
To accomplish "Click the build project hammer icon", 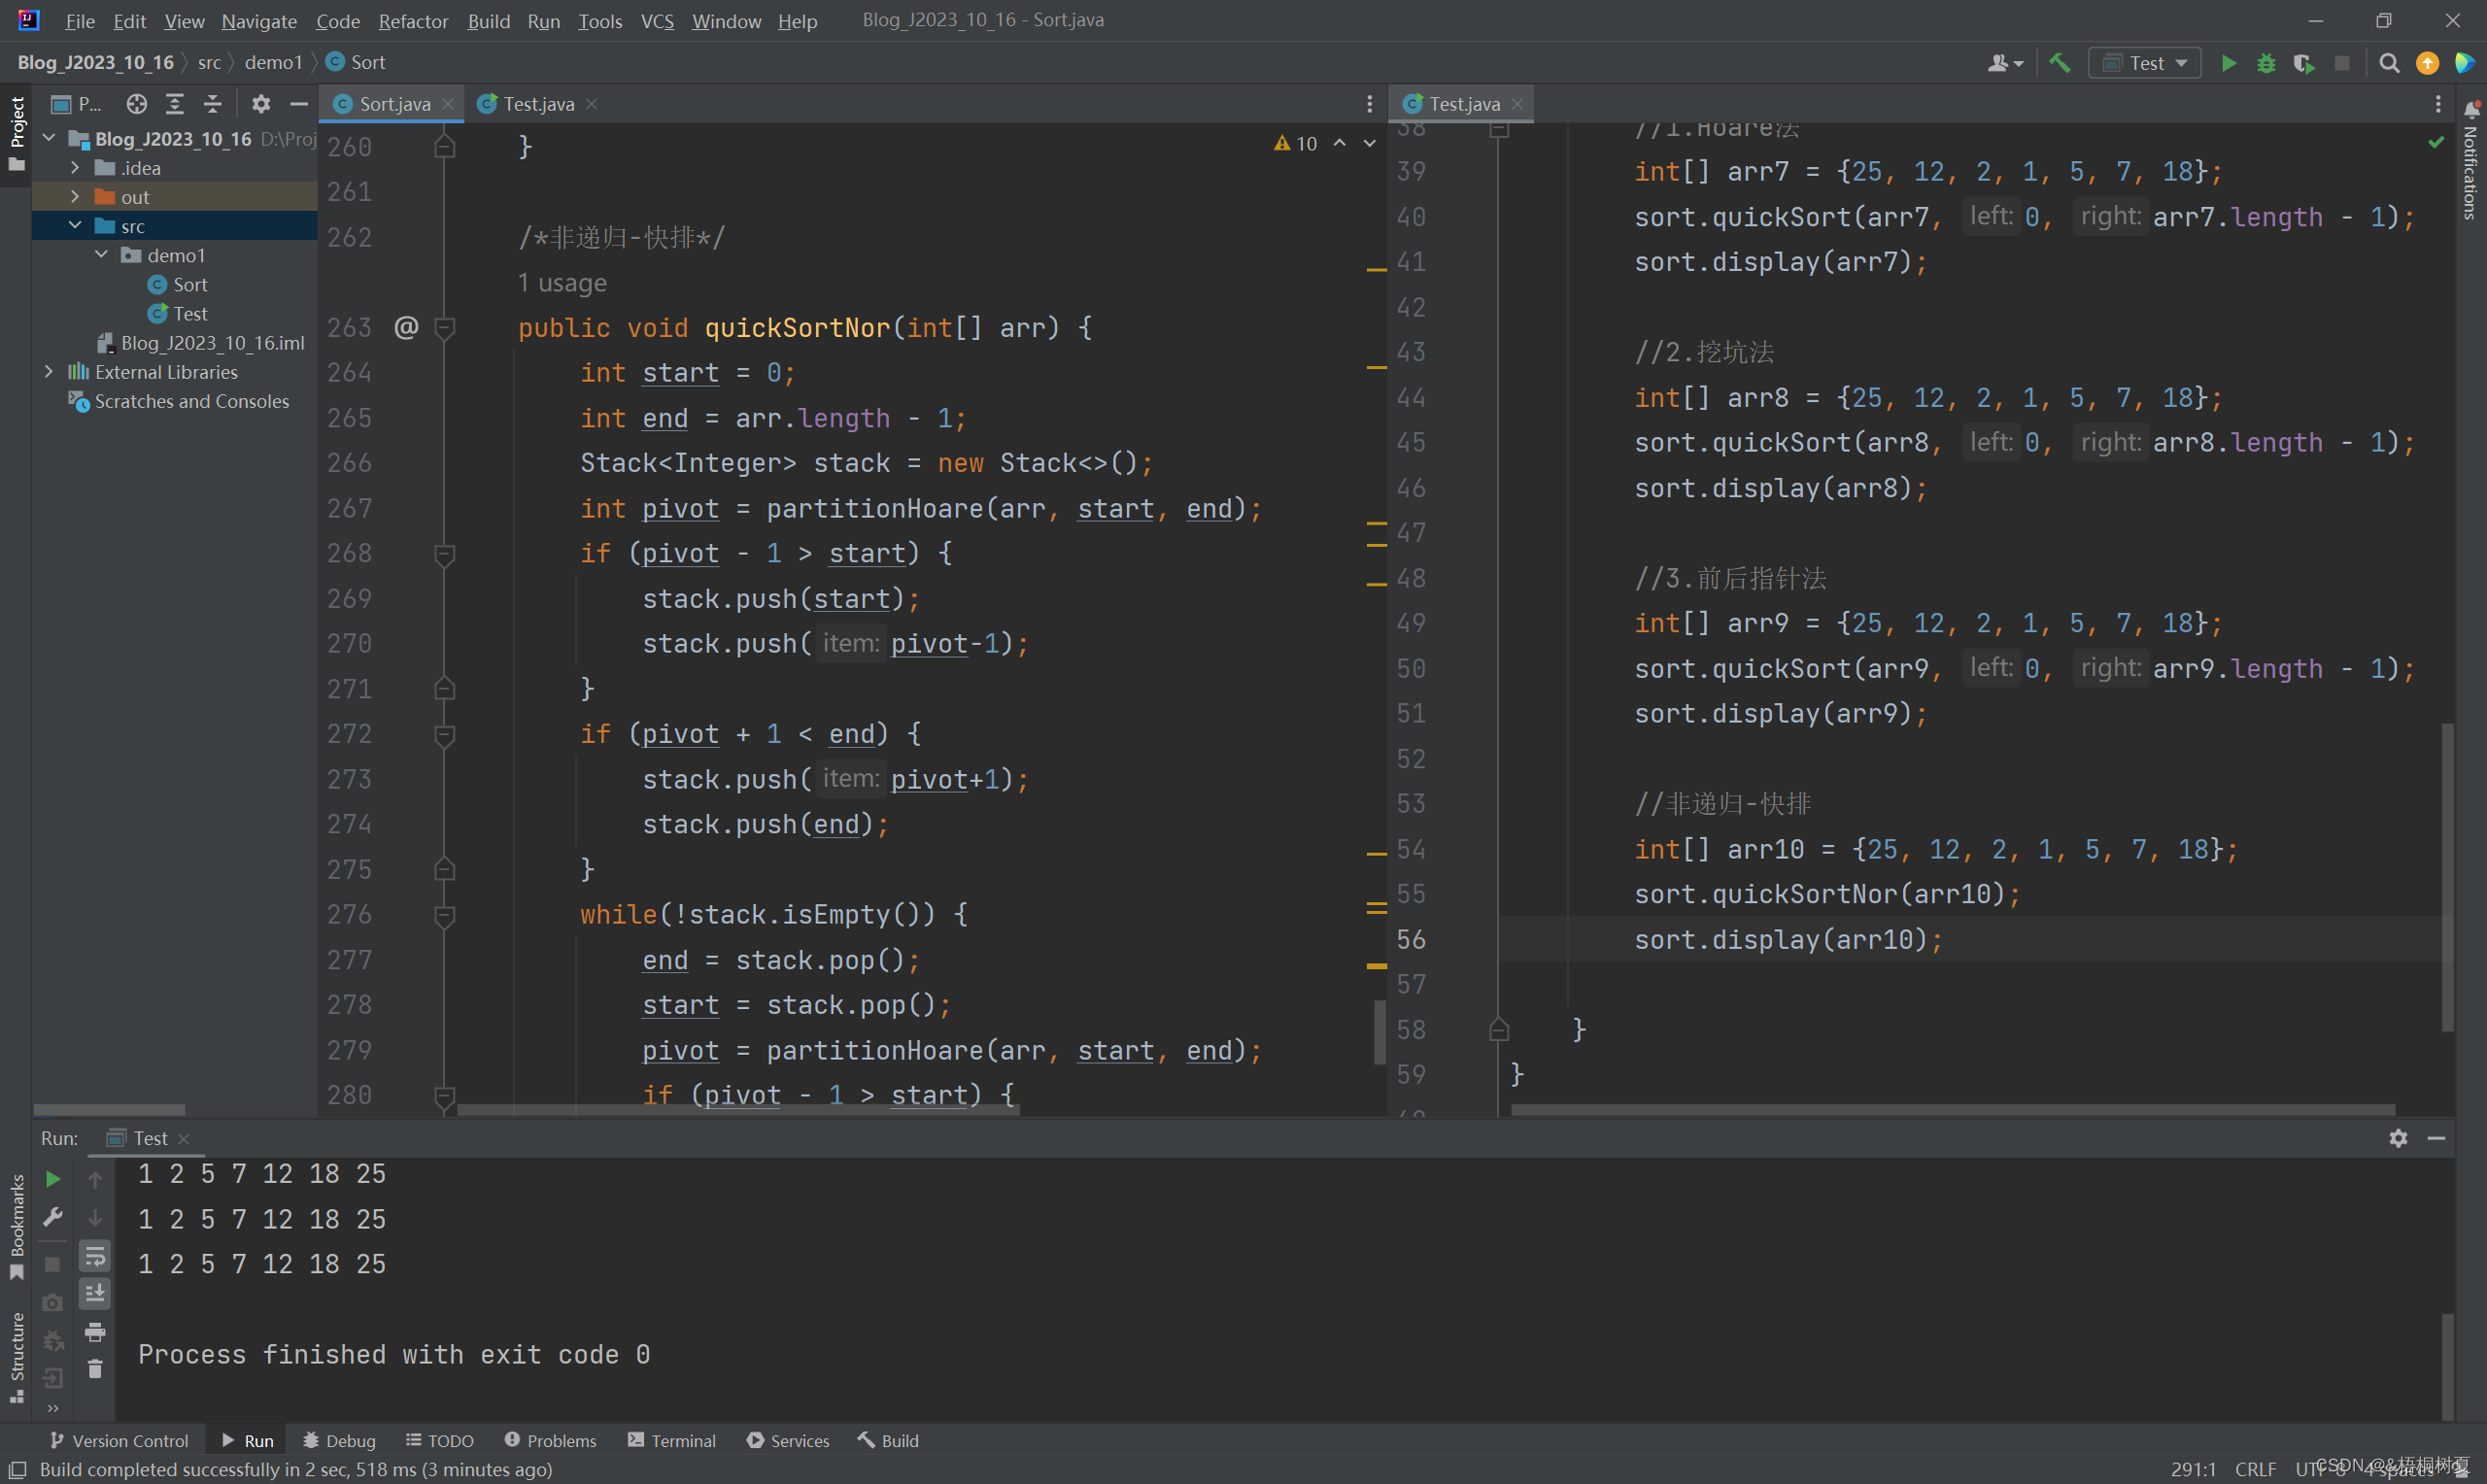I will (x=2059, y=63).
